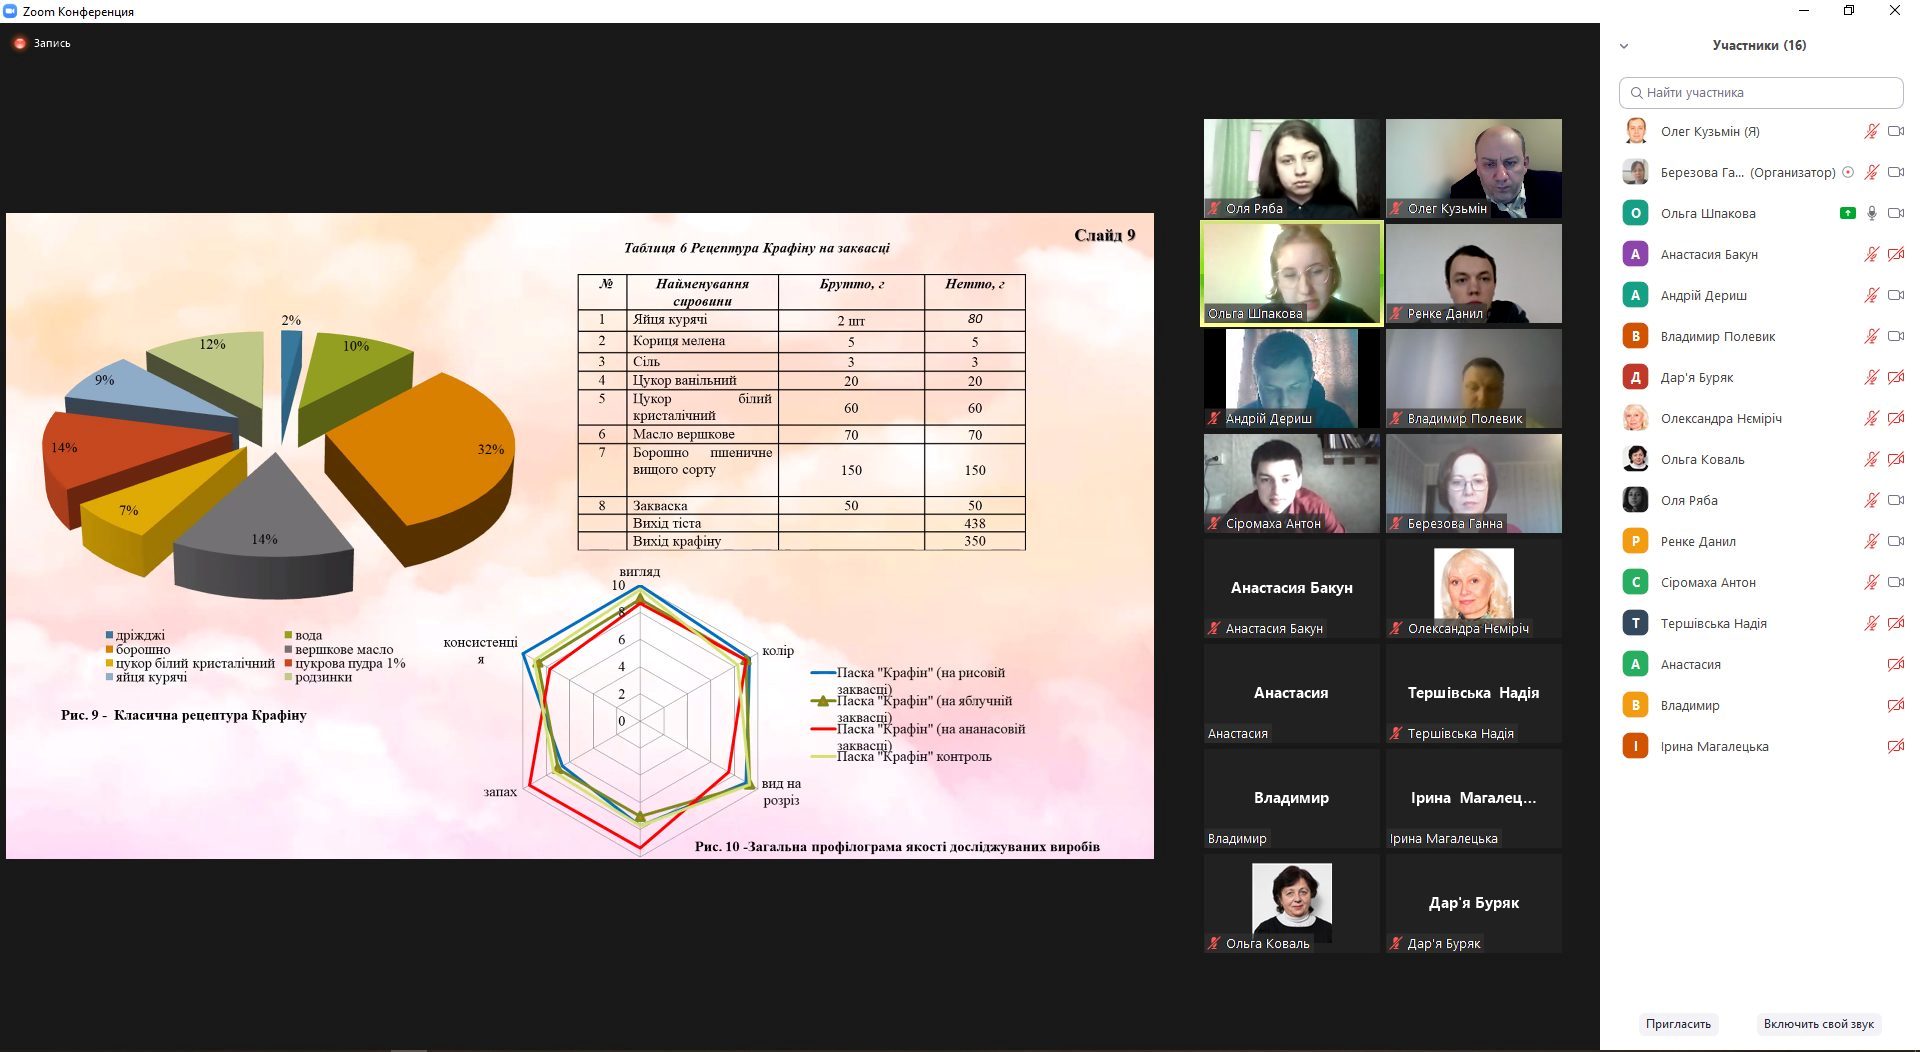The image size is (1920, 1052).
Task: Click Оля Ряба's muted microphone icon in list
Action: [x=1871, y=500]
